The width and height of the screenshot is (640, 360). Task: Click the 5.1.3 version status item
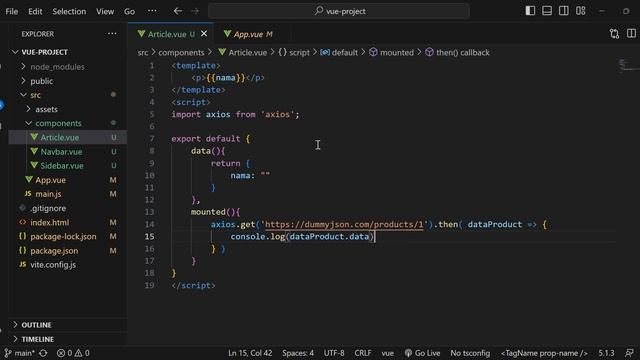(x=606, y=353)
